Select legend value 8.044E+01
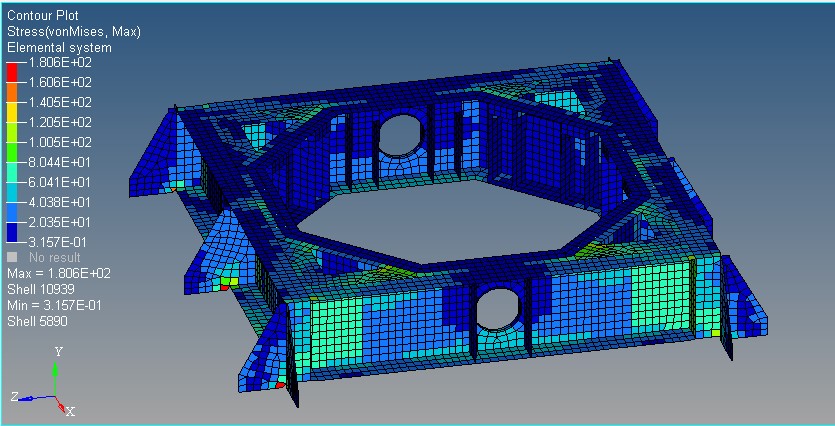 tap(59, 162)
